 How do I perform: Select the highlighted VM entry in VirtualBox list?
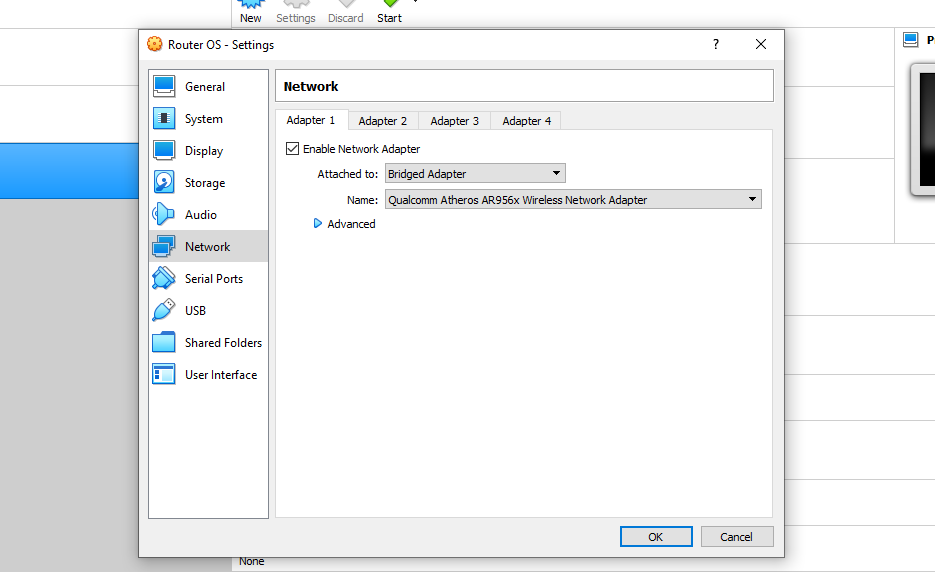pos(69,171)
